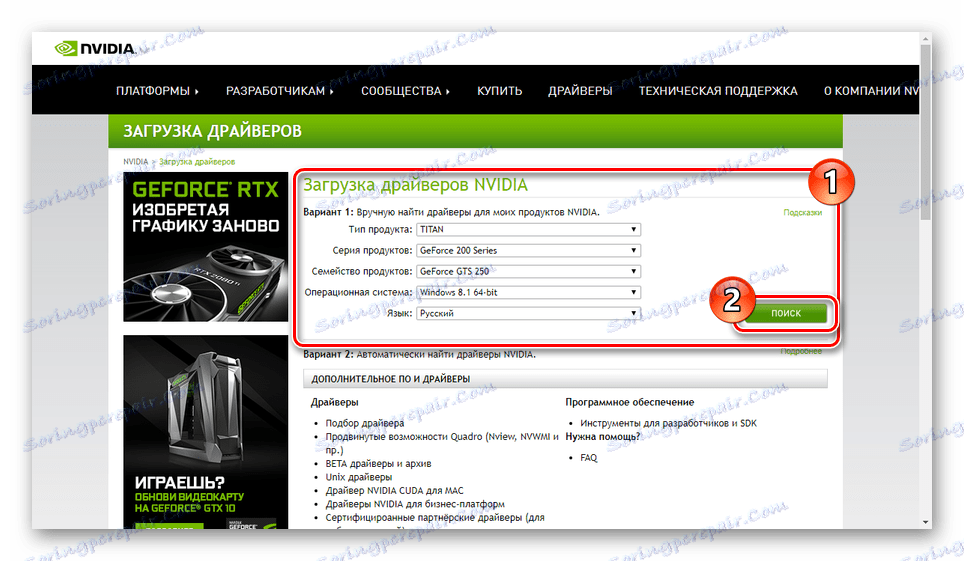Open the СООБЩЕСТВА menu
Image resolution: width=964 pixels, height=561 pixels.
pyautogui.click(x=405, y=91)
